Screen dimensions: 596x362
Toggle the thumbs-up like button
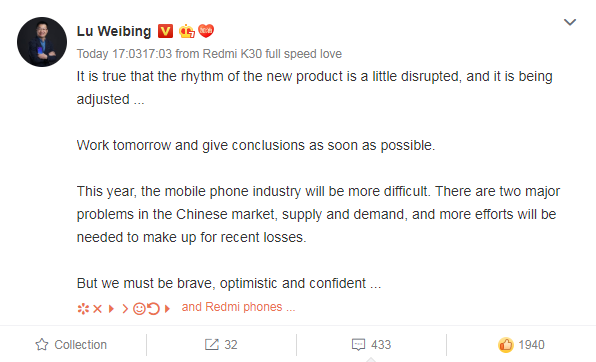coord(506,345)
